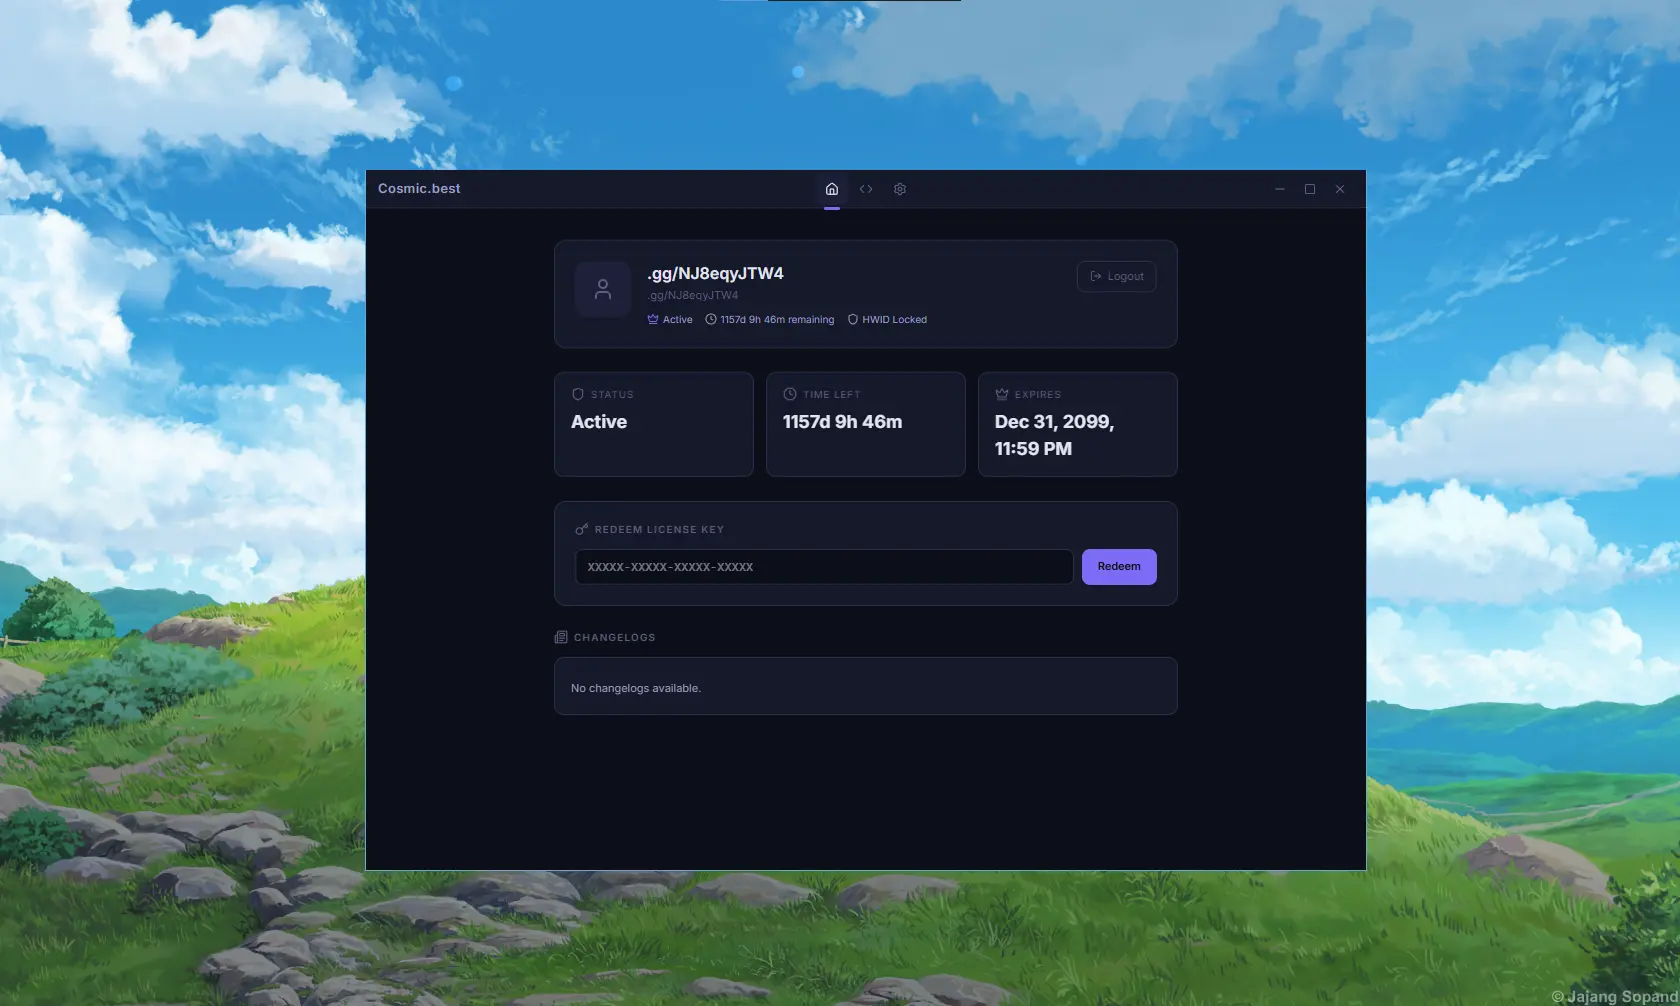Click the Logout button
Image resolution: width=1680 pixels, height=1006 pixels.
click(x=1117, y=277)
